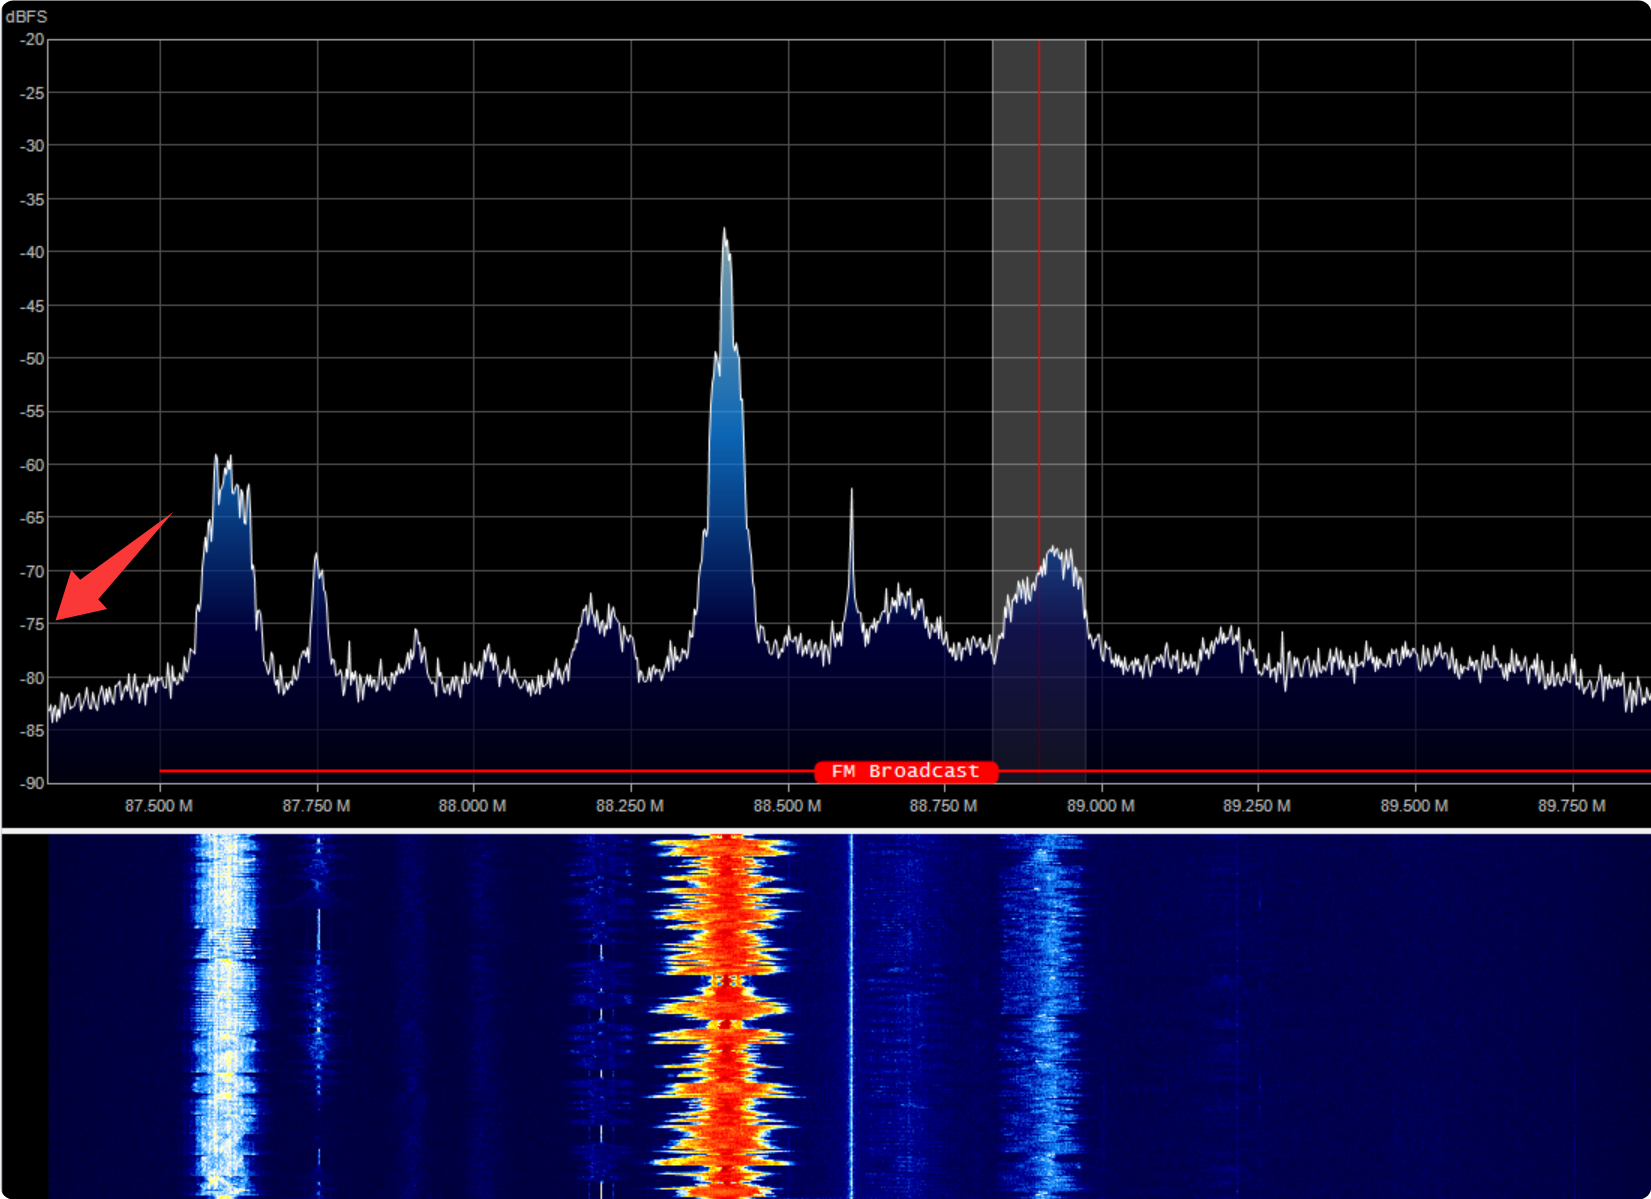Tune to the strongest spectrum peak near 88.400 MHz

(725, 240)
